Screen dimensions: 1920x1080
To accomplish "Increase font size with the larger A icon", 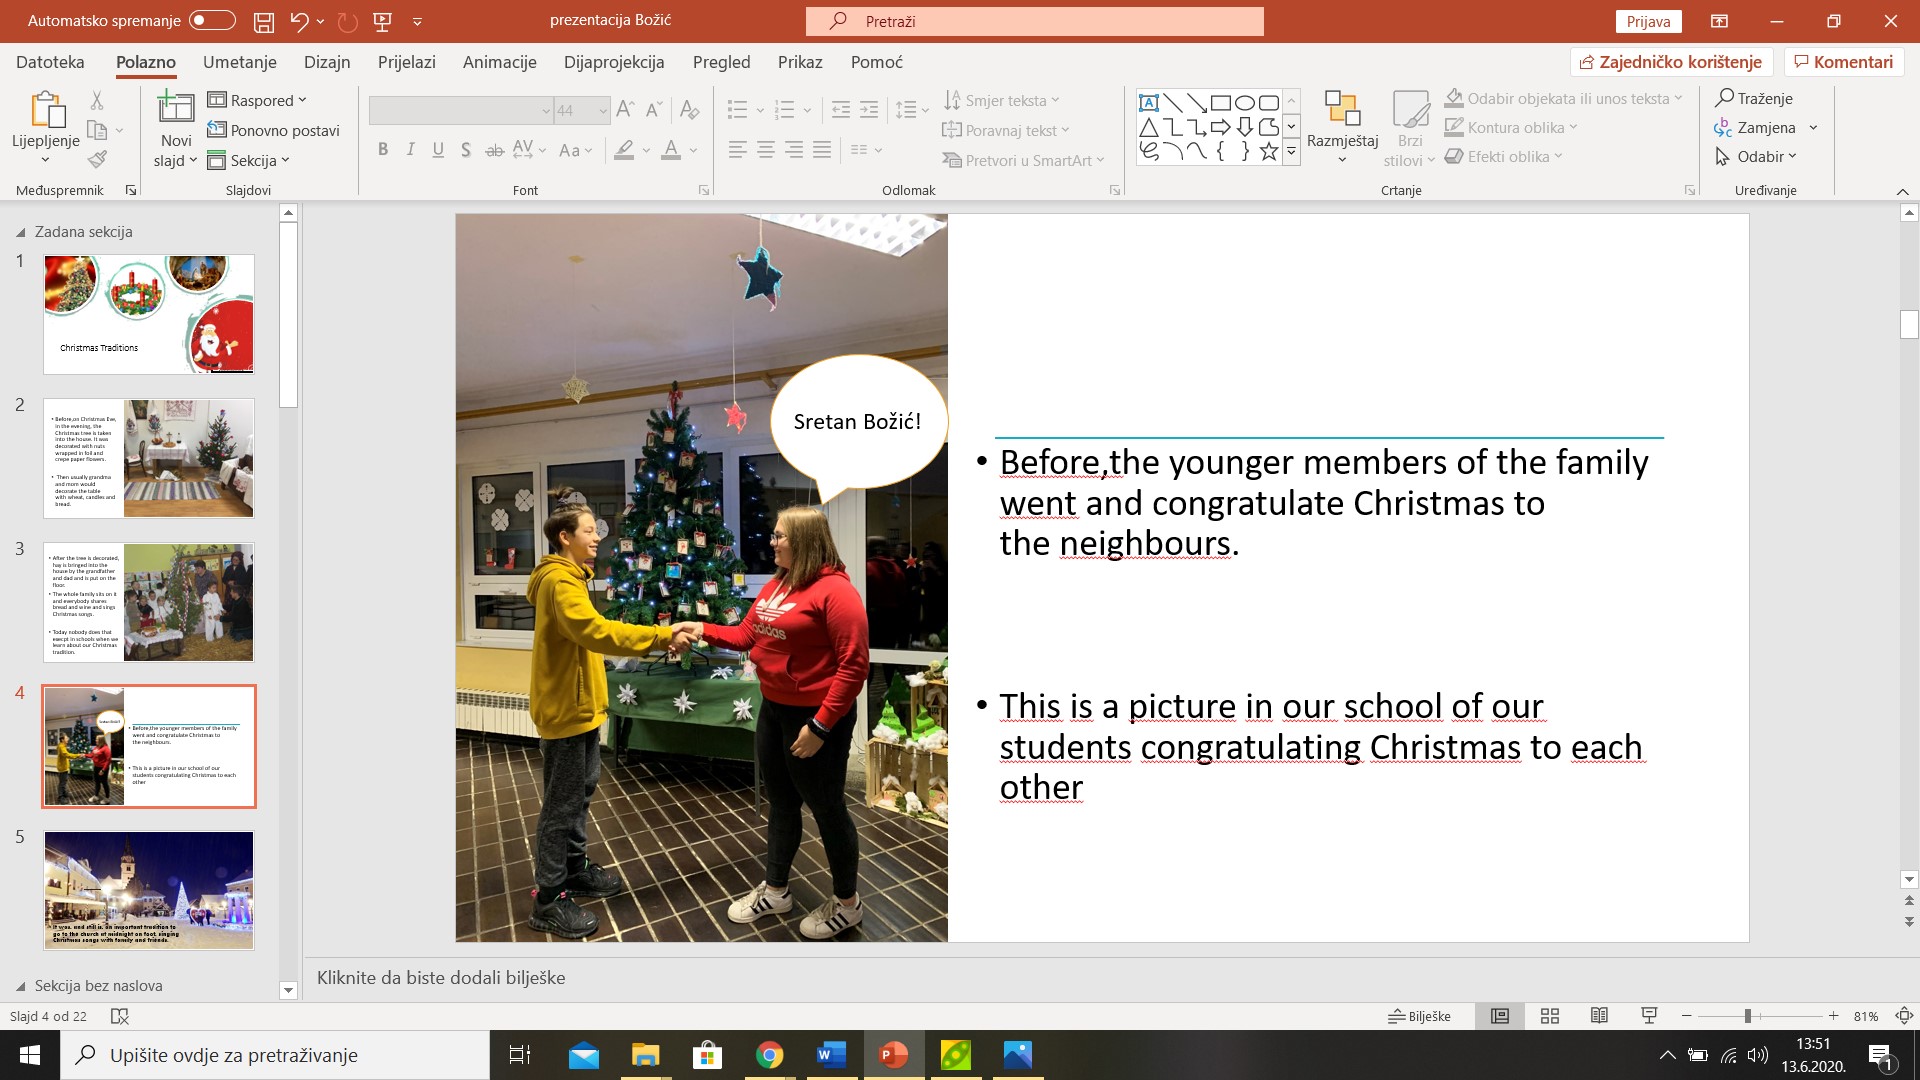I will tap(626, 109).
